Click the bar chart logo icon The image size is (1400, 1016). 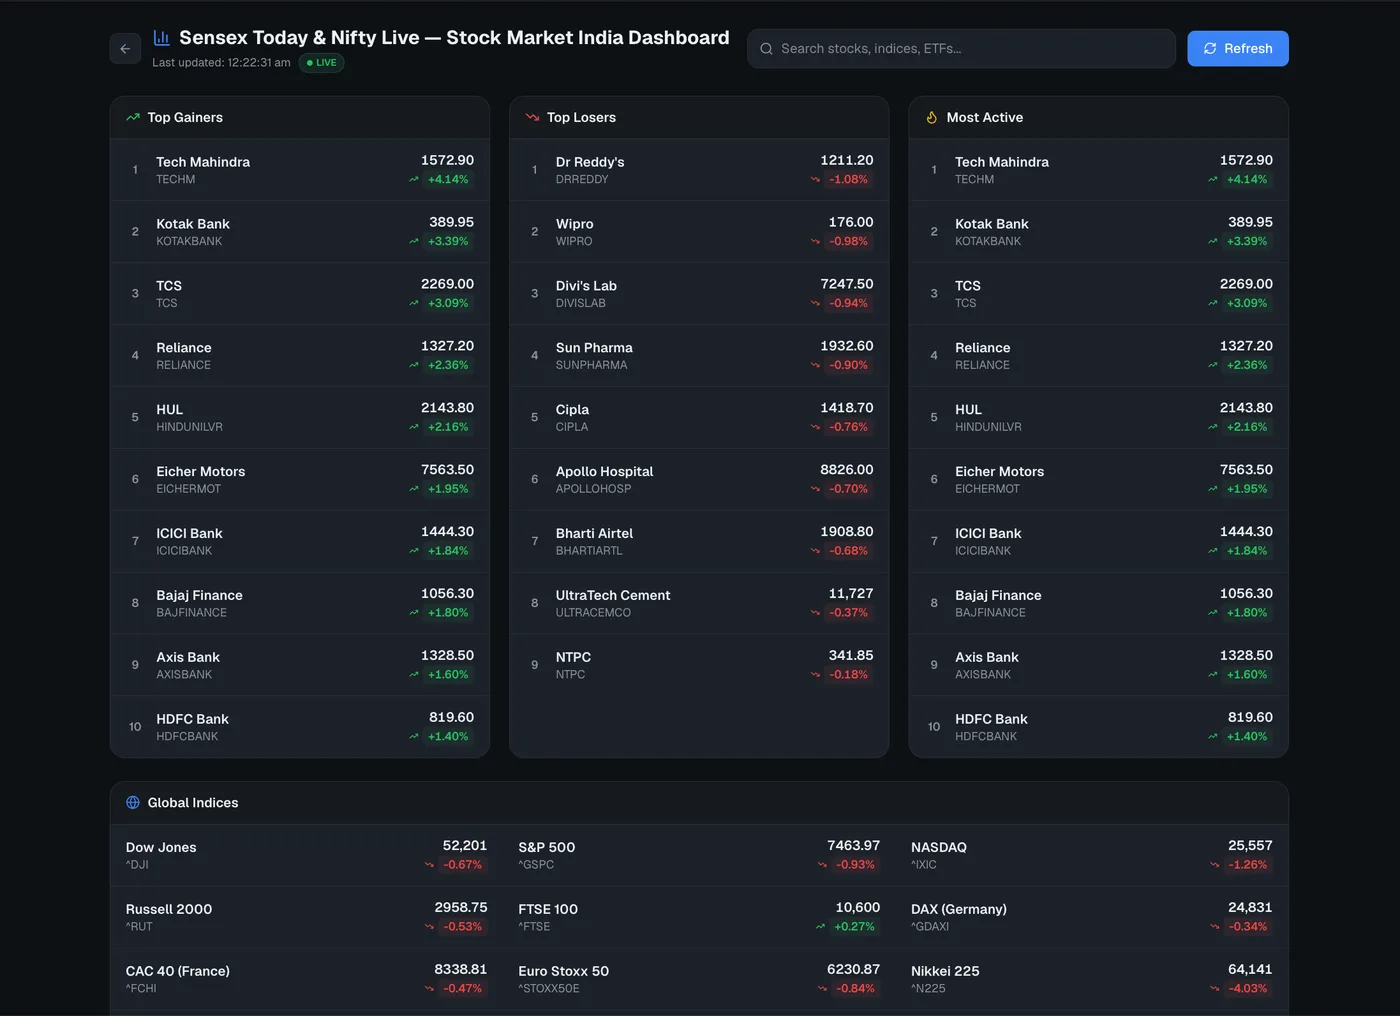tap(161, 38)
